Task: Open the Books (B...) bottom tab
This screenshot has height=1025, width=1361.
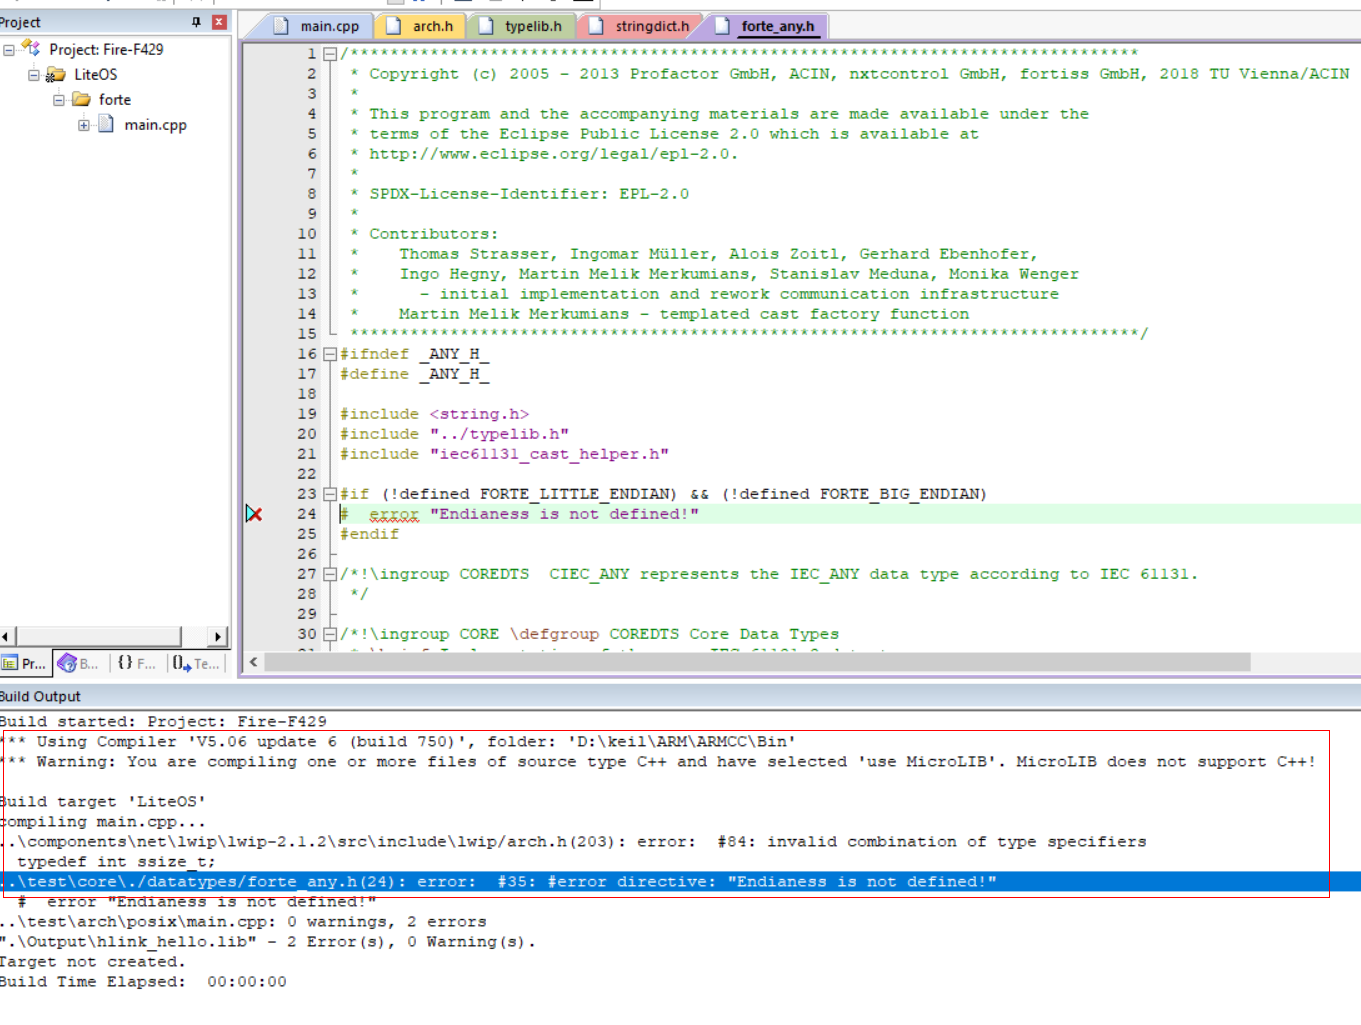Action: [x=78, y=663]
